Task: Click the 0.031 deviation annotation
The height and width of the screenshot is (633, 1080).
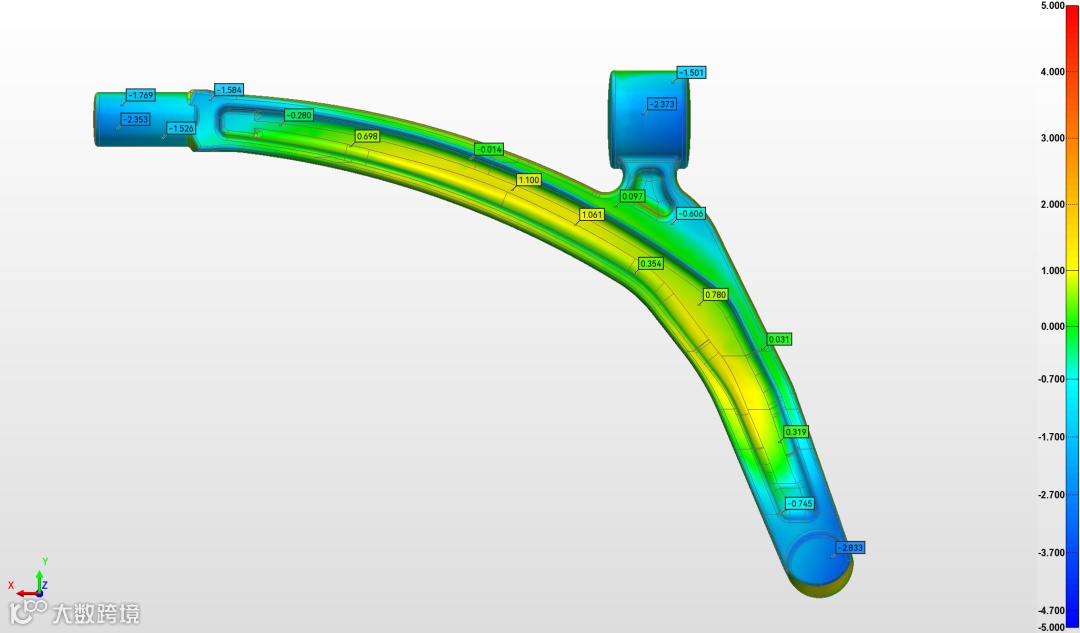Action: [779, 339]
